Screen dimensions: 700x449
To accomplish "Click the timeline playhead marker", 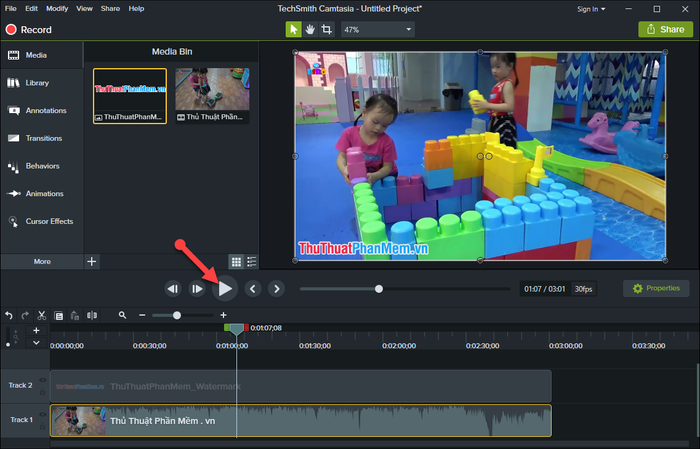I will 237,330.
